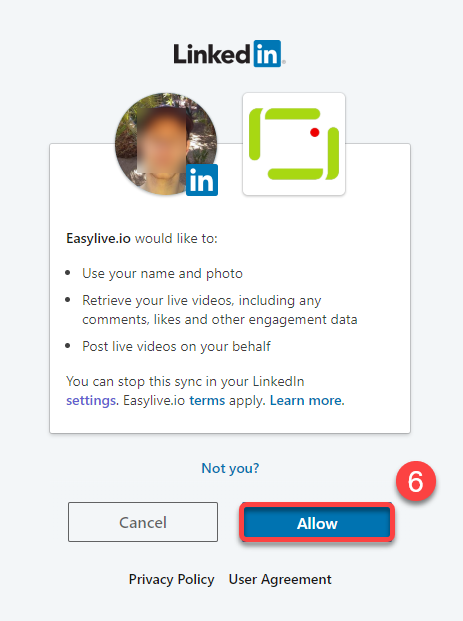The image size is (463, 621).
Task: Click the LinkedIn badge on the profile photo
Action: pos(202,180)
